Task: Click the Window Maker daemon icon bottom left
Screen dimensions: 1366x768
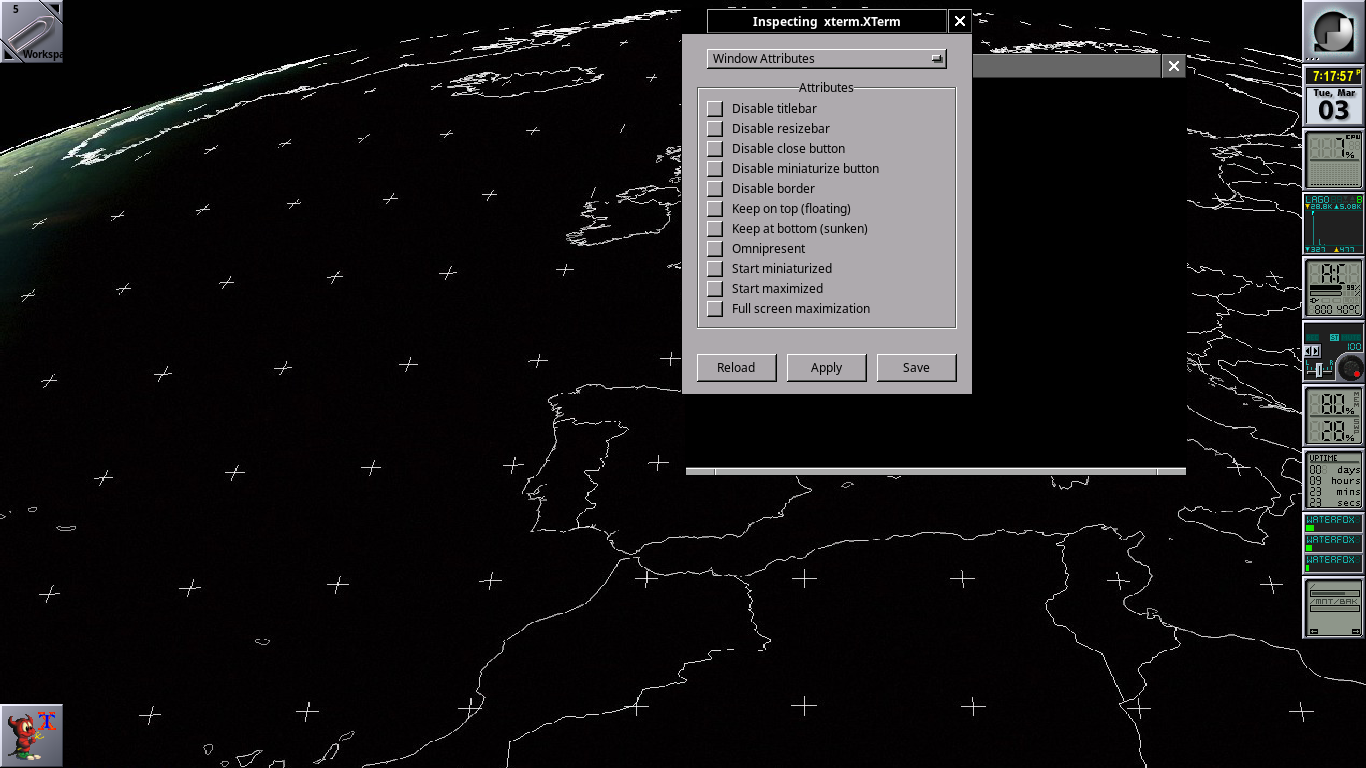Action: (x=33, y=735)
